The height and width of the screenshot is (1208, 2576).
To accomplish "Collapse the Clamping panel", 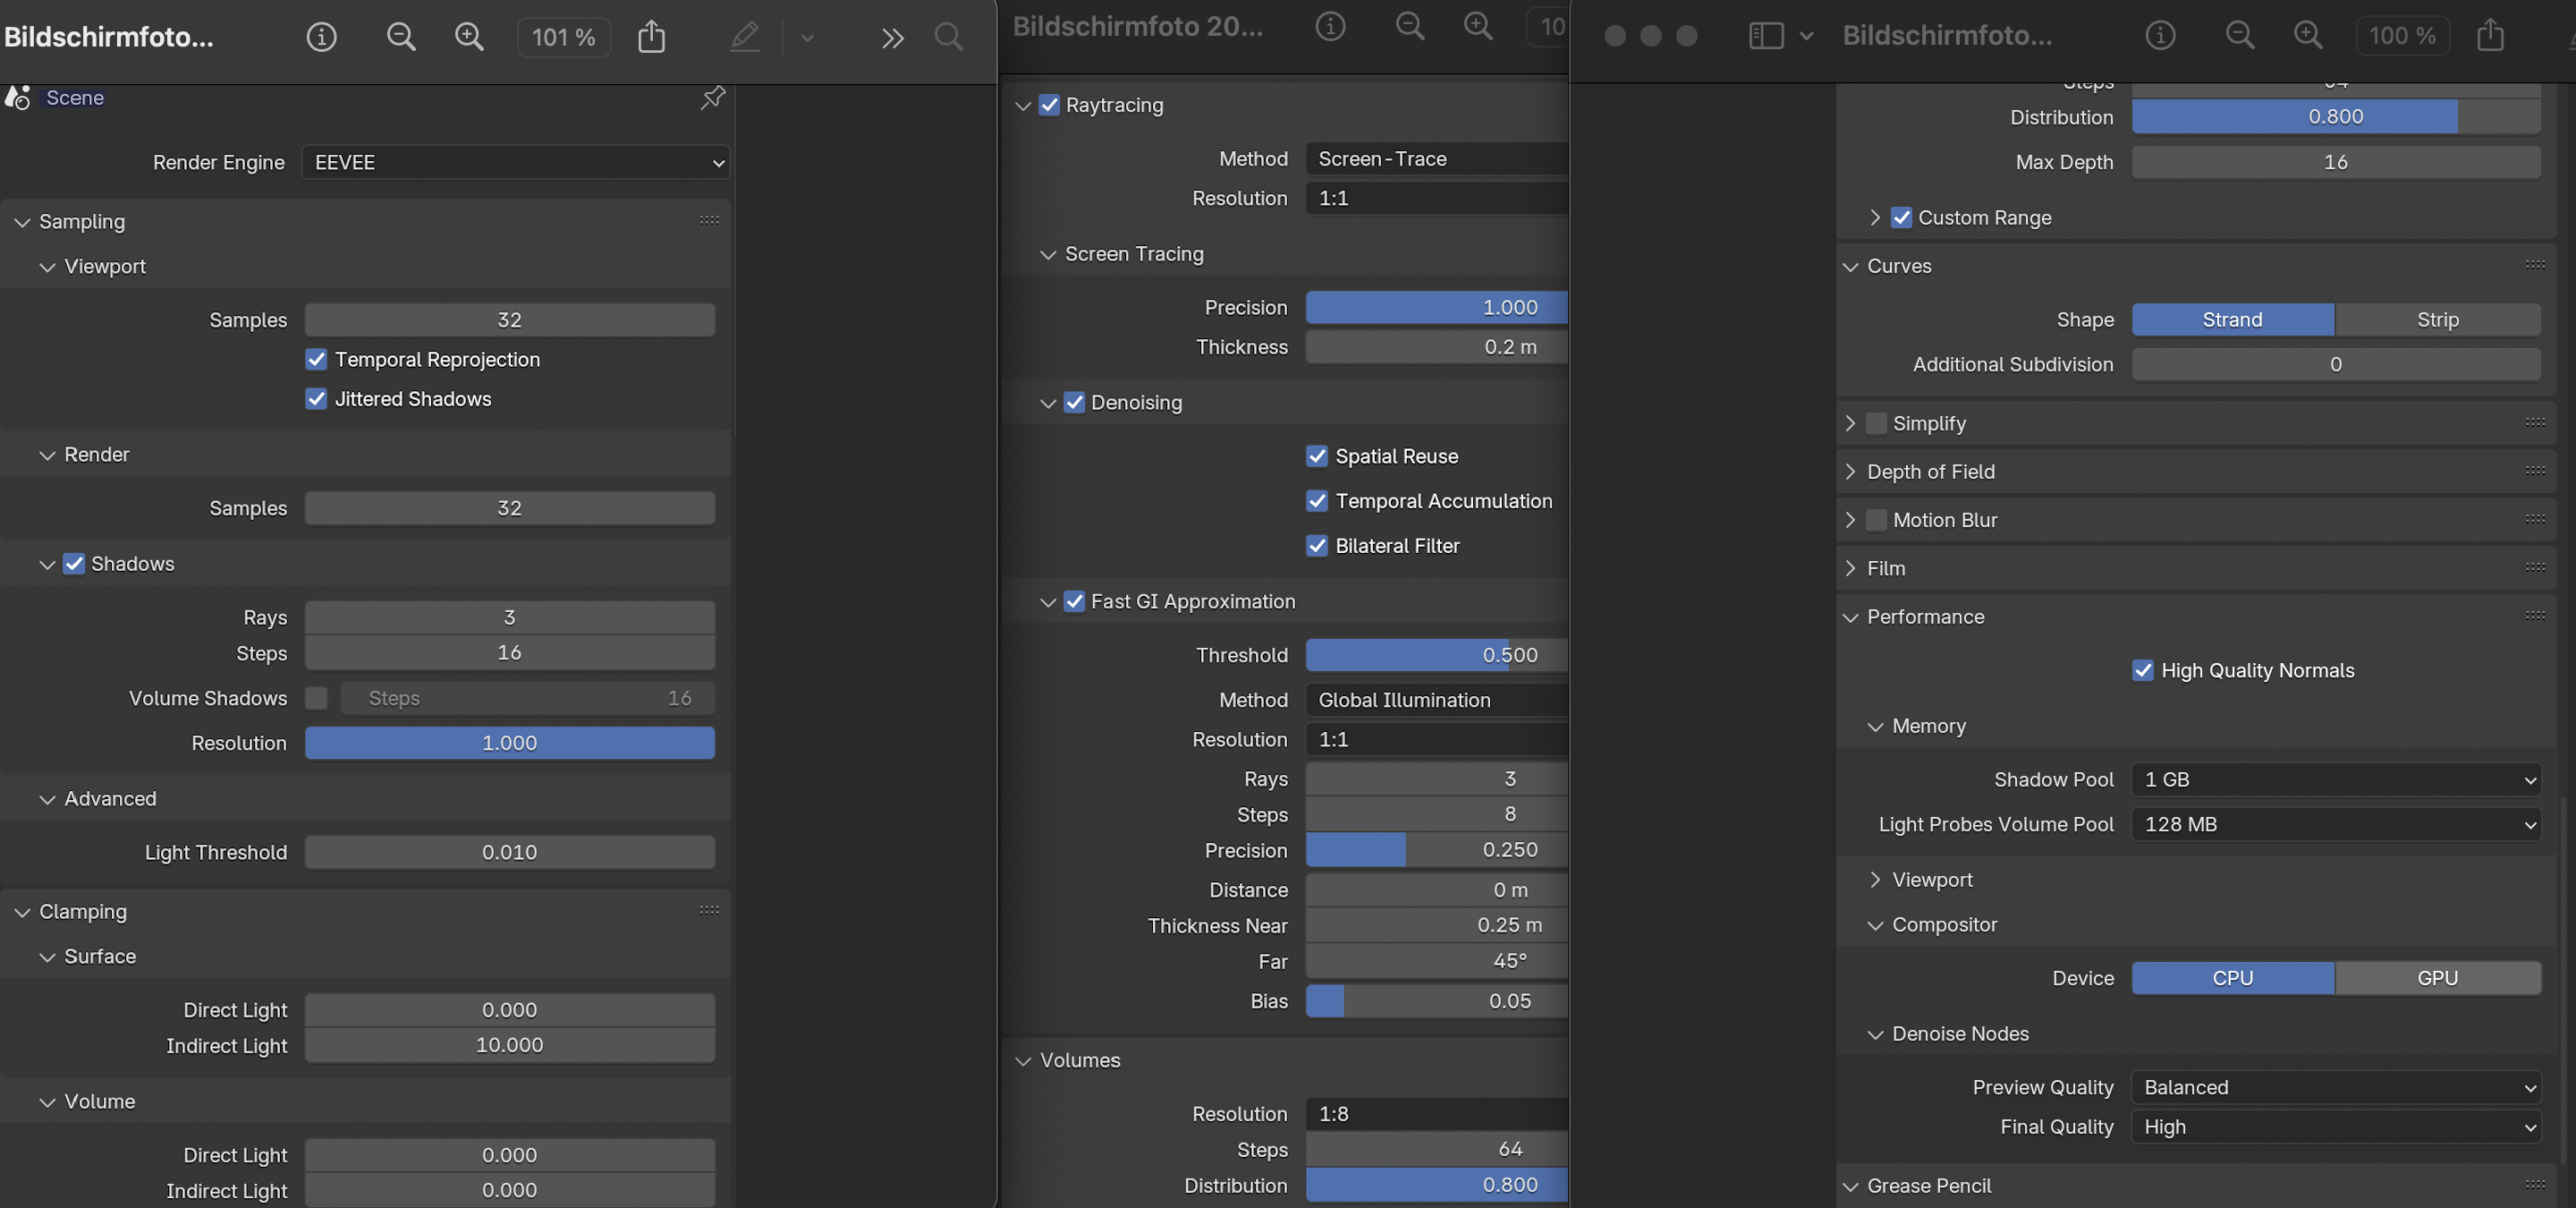I will click(x=22, y=912).
